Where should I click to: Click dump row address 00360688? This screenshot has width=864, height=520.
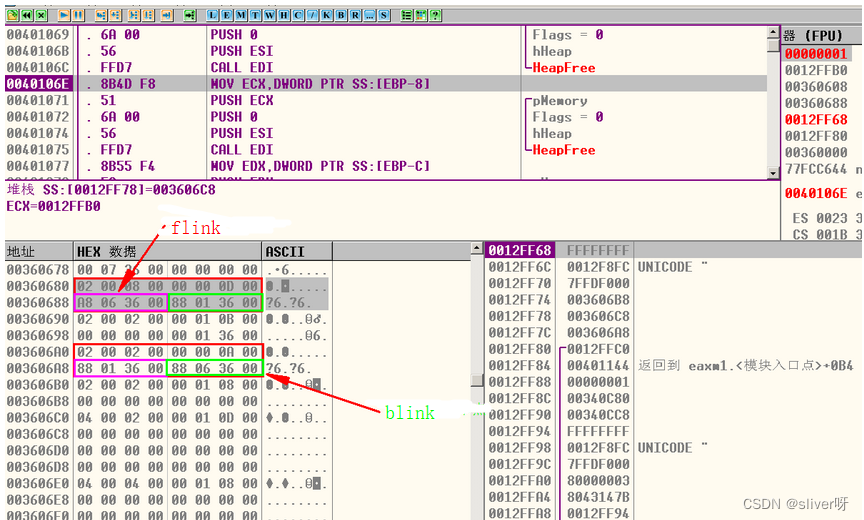point(38,302)
